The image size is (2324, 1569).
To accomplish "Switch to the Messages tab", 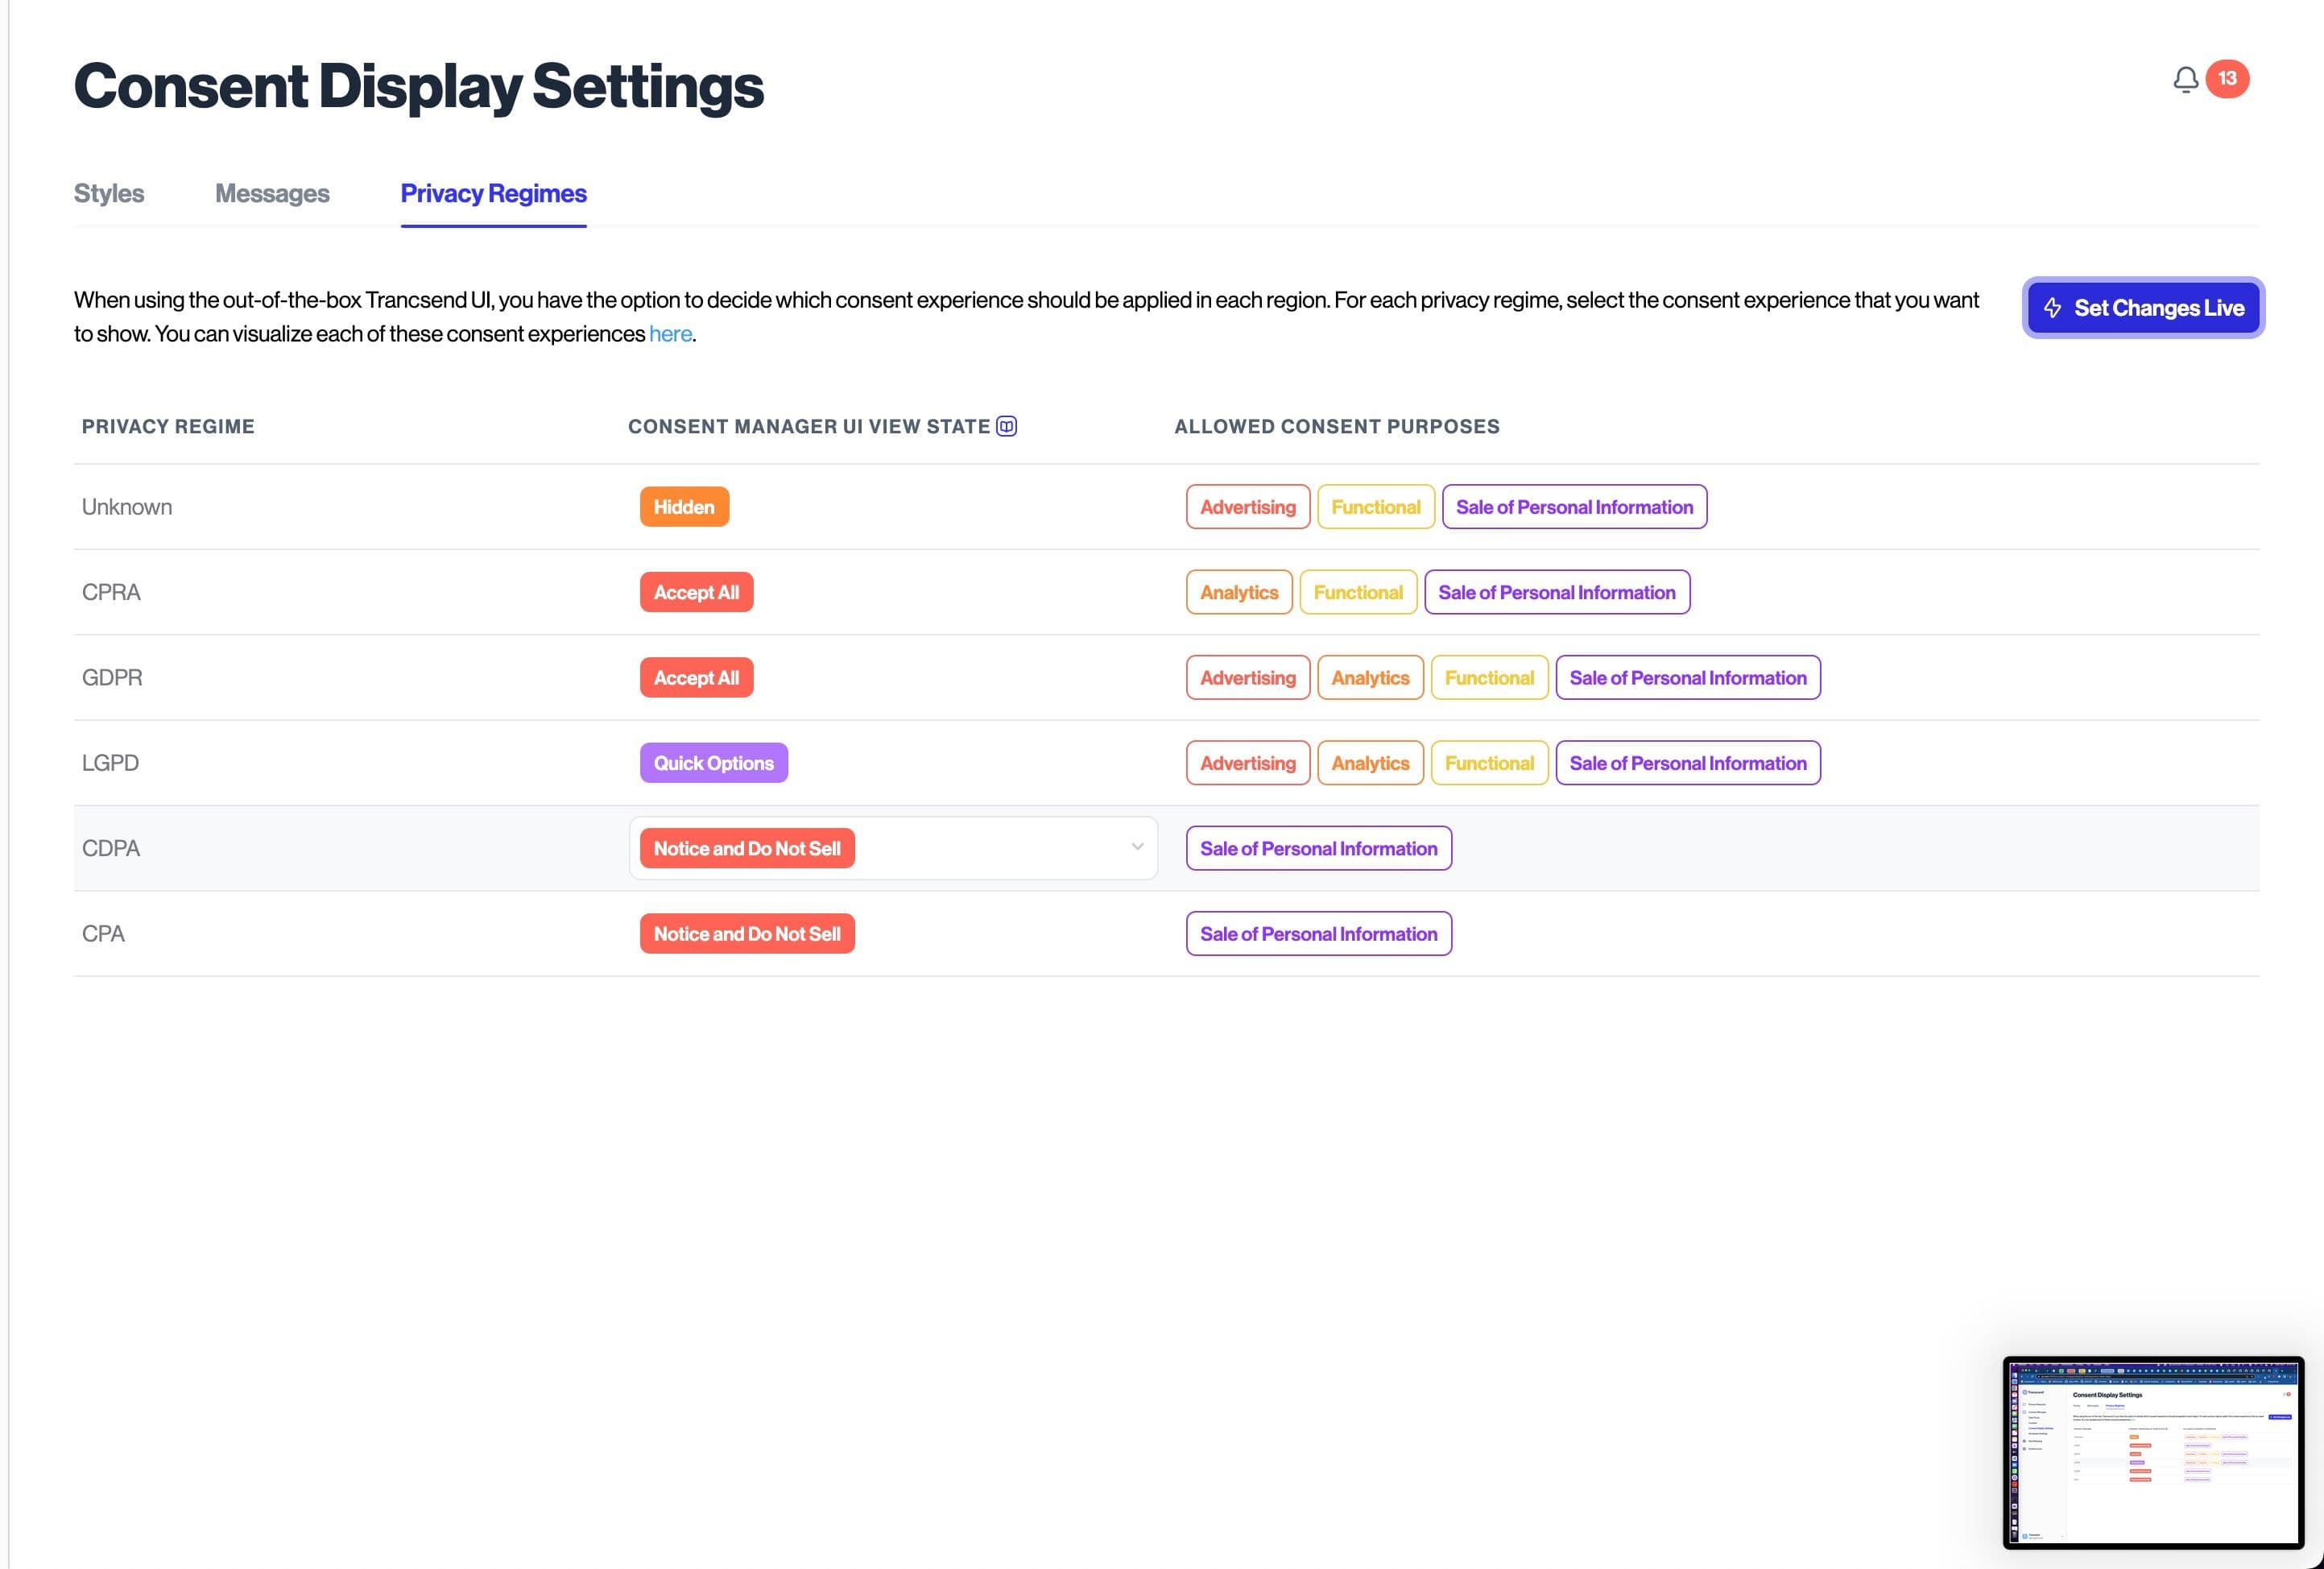I will click(x=272, y=193).
